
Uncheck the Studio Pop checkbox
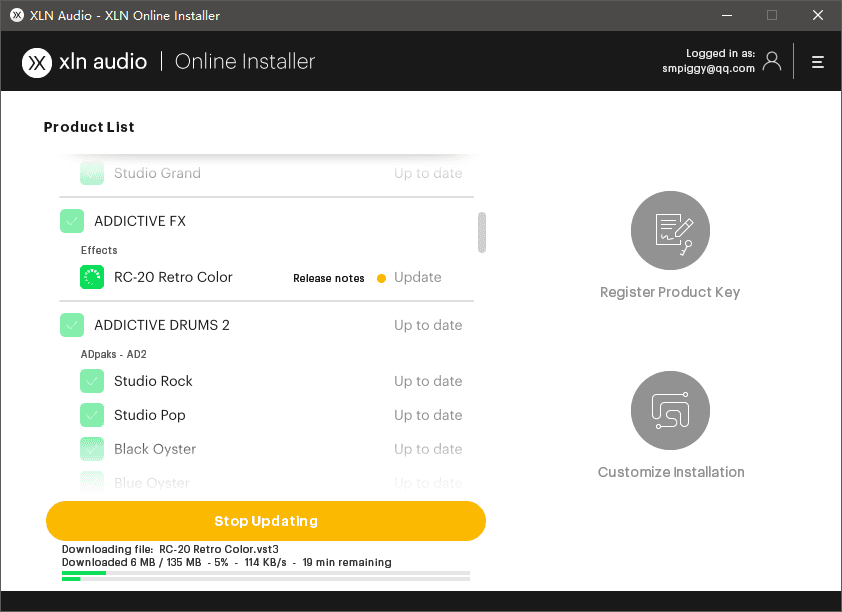point(92,415)
